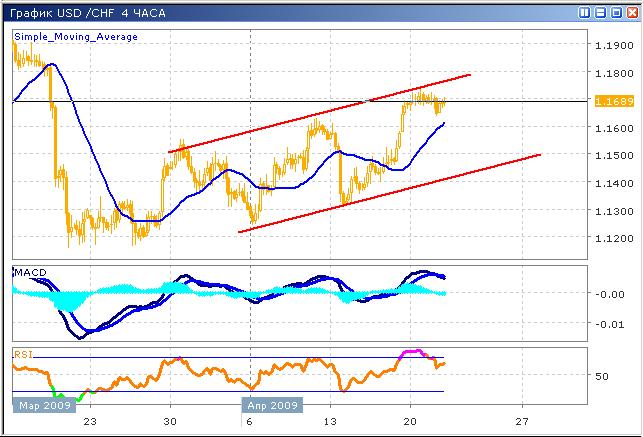Click the 27 date label on time axis
The width and height of the screenshot is (643, 437).
tap(520, 423)
